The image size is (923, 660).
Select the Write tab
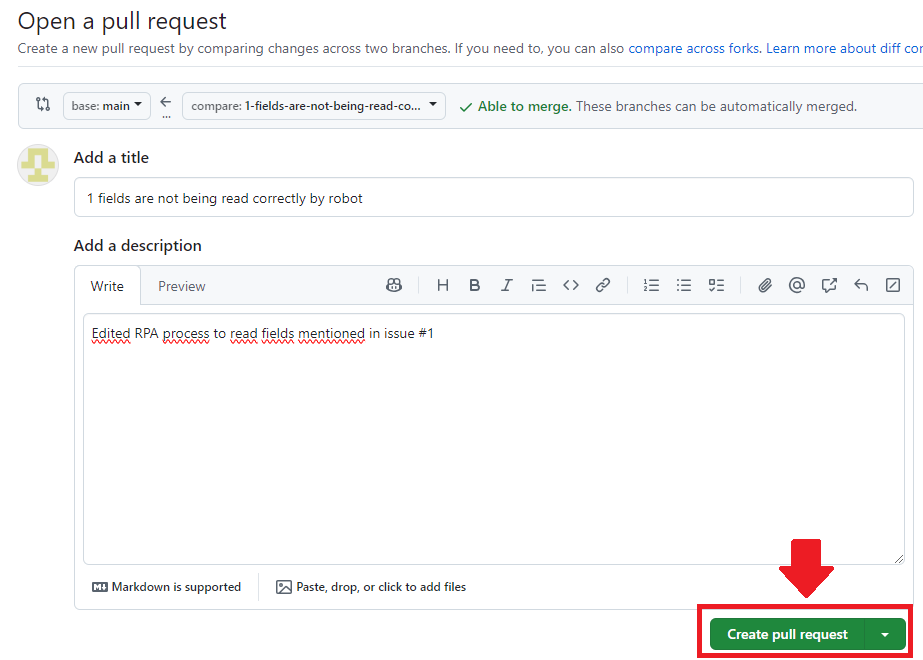pos(107,286)
